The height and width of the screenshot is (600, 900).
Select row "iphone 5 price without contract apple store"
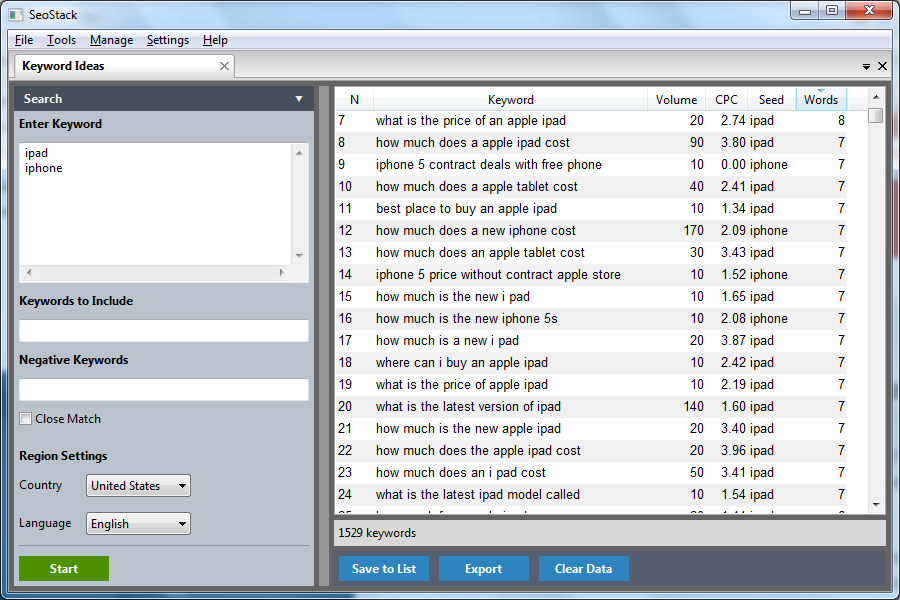click(591, 274)
